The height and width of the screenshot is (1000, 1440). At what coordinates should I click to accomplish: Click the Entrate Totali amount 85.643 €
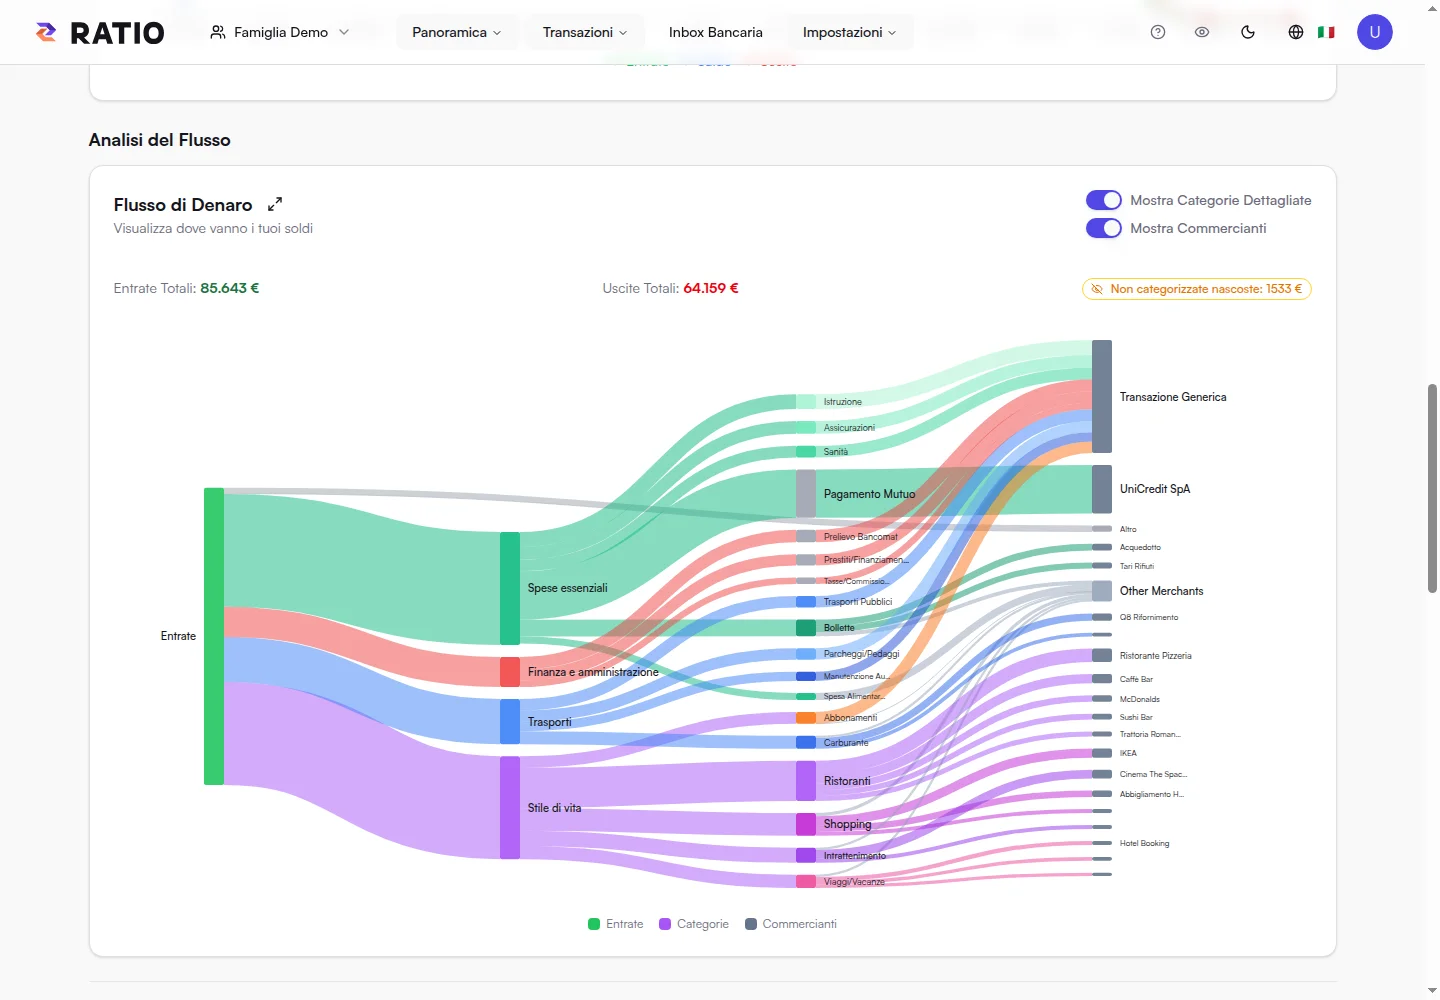[x=230, y=288]
